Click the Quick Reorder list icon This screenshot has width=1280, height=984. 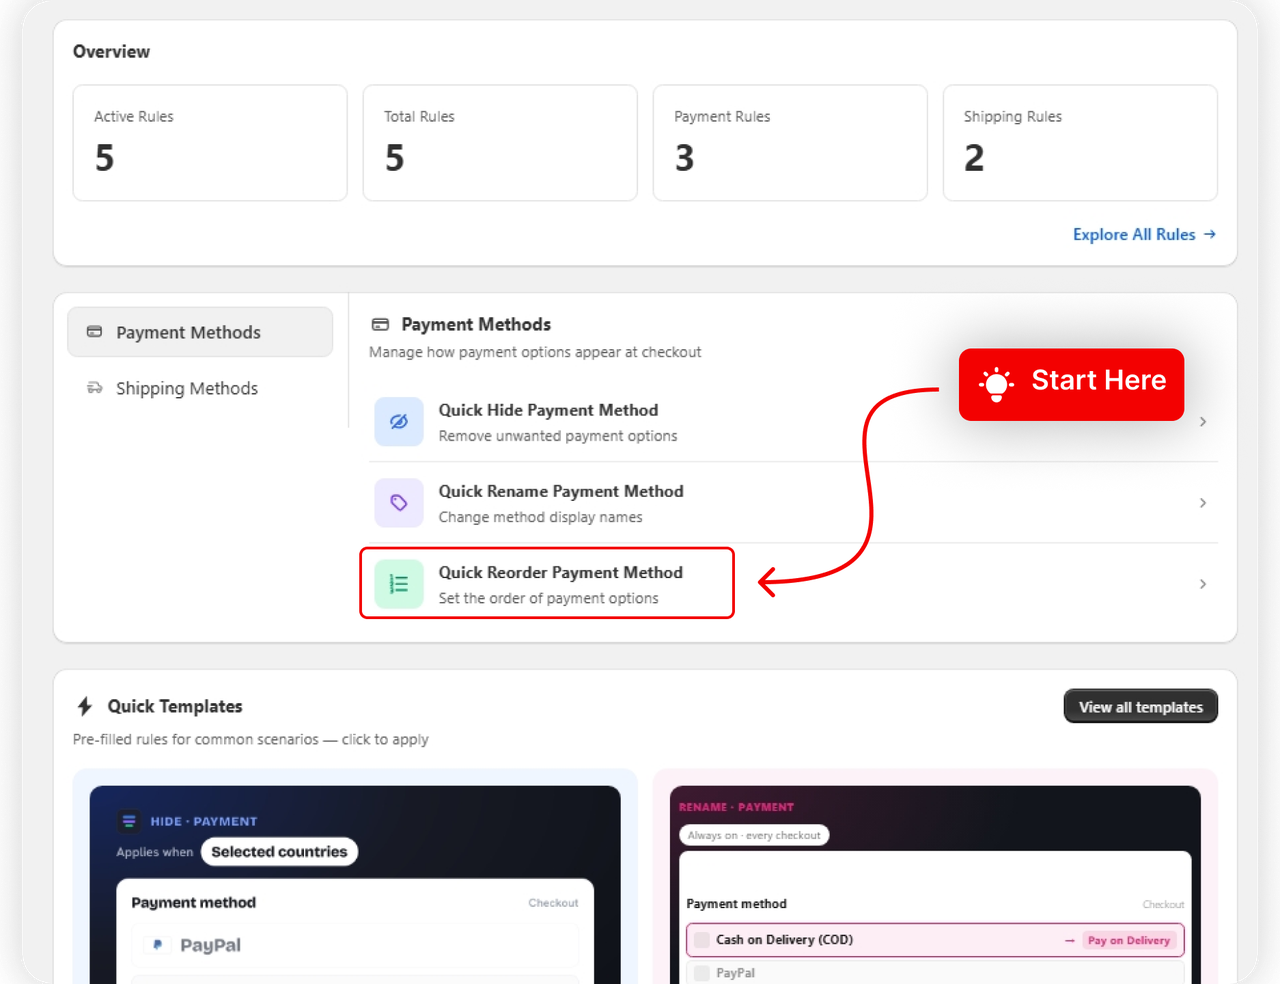click(399, 584)
